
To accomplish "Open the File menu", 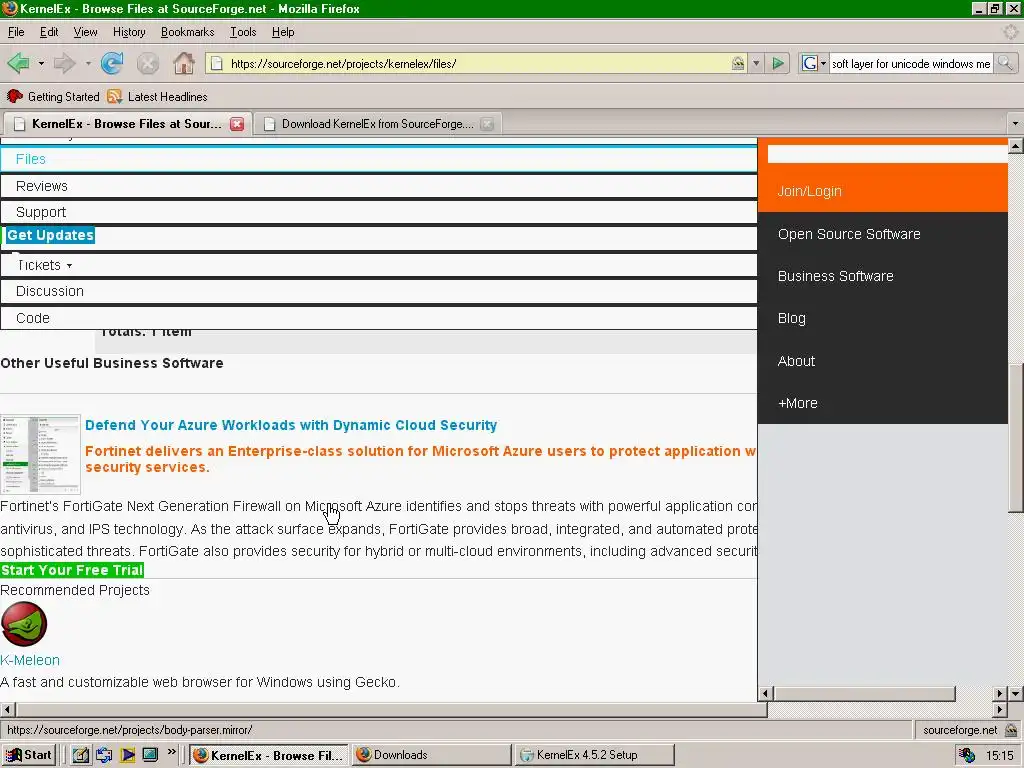I will pos(16,32).
